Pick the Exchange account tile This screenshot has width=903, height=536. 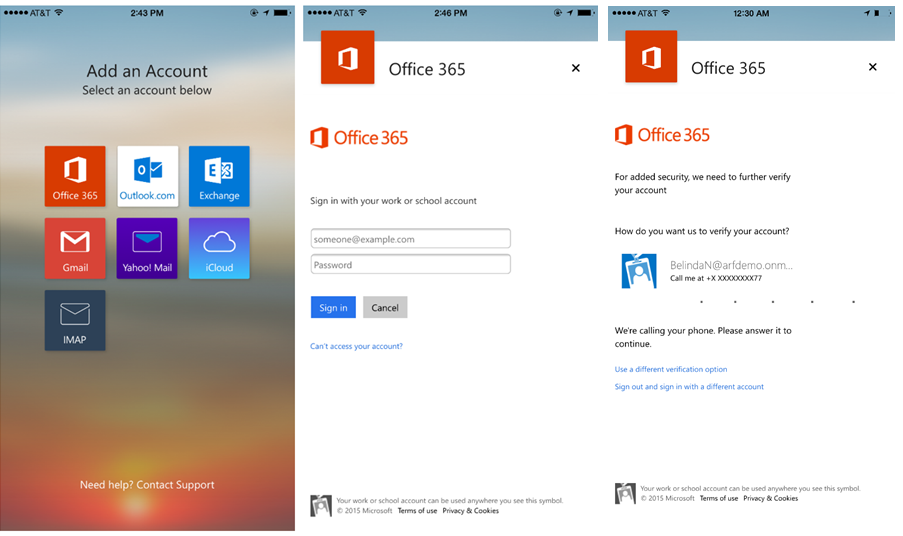[x=219, y=176]
